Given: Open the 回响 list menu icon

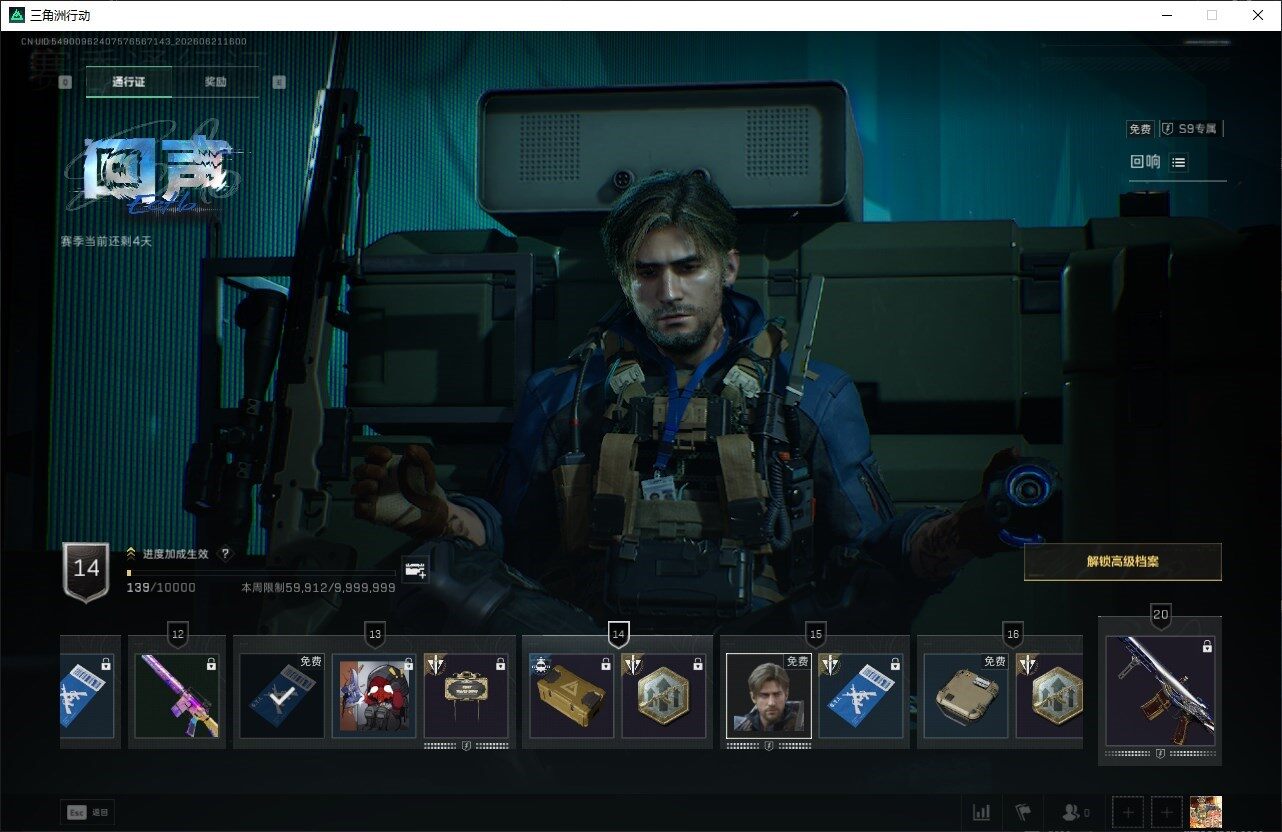Looking at the screenshot, I should click(1178, 162).
